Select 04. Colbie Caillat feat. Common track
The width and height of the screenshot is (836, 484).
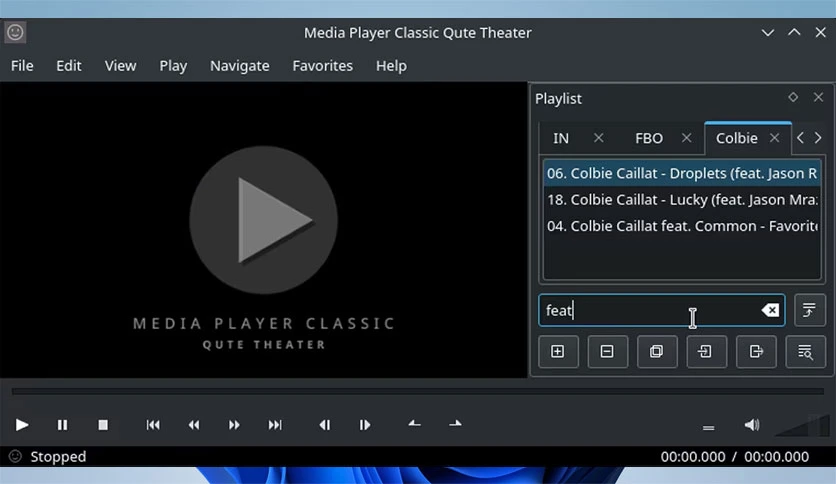(x=682, y=226)
